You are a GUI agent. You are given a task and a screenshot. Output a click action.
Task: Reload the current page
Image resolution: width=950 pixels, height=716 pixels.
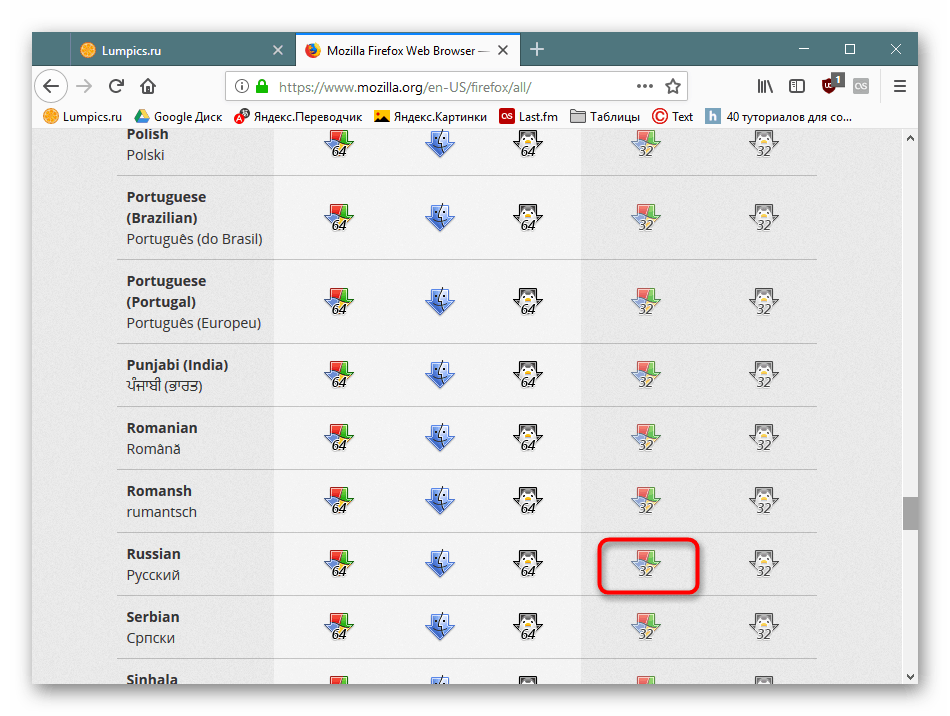[x=116, y=86]
